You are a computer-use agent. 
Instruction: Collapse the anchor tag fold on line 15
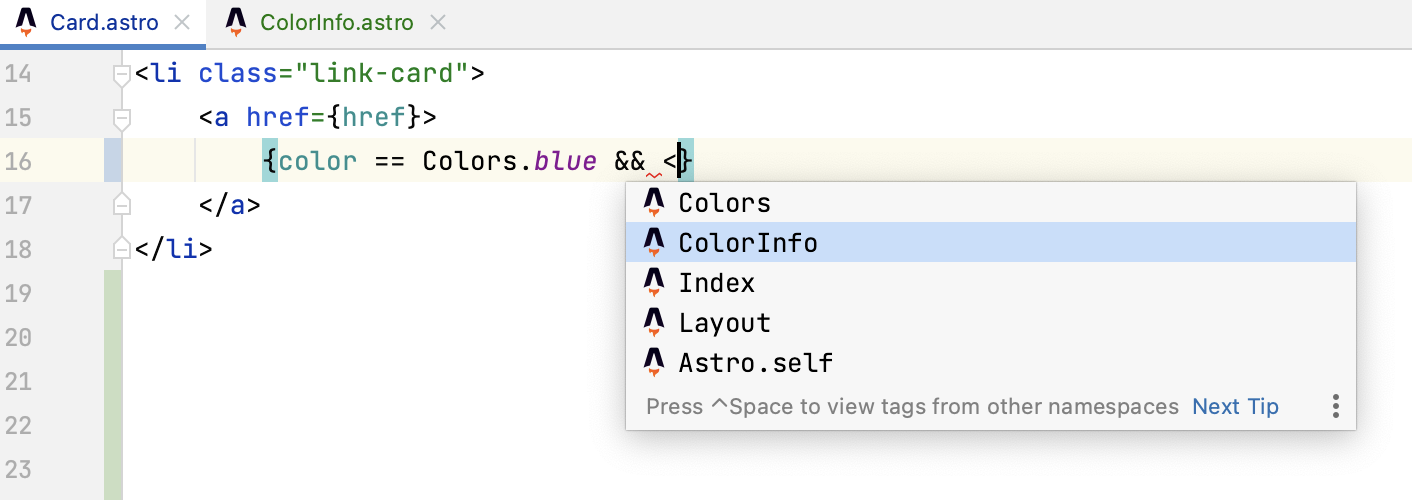click(122, 118)
